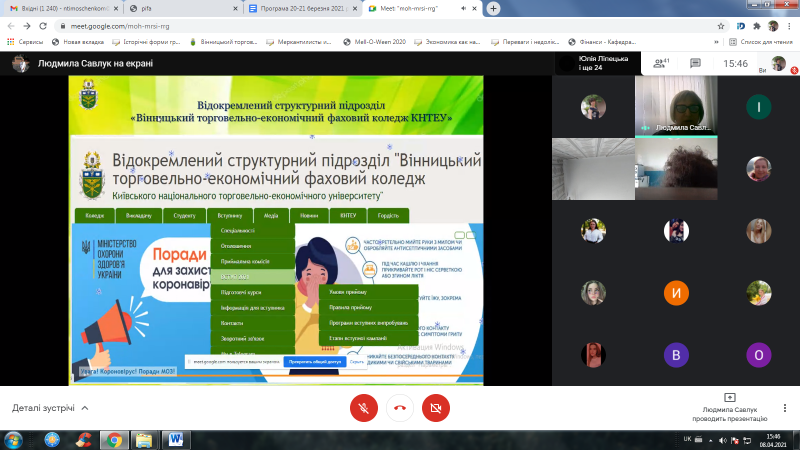Open the participants list icon
Viewport: 800px width, 450px height.
tap(661, 63)
